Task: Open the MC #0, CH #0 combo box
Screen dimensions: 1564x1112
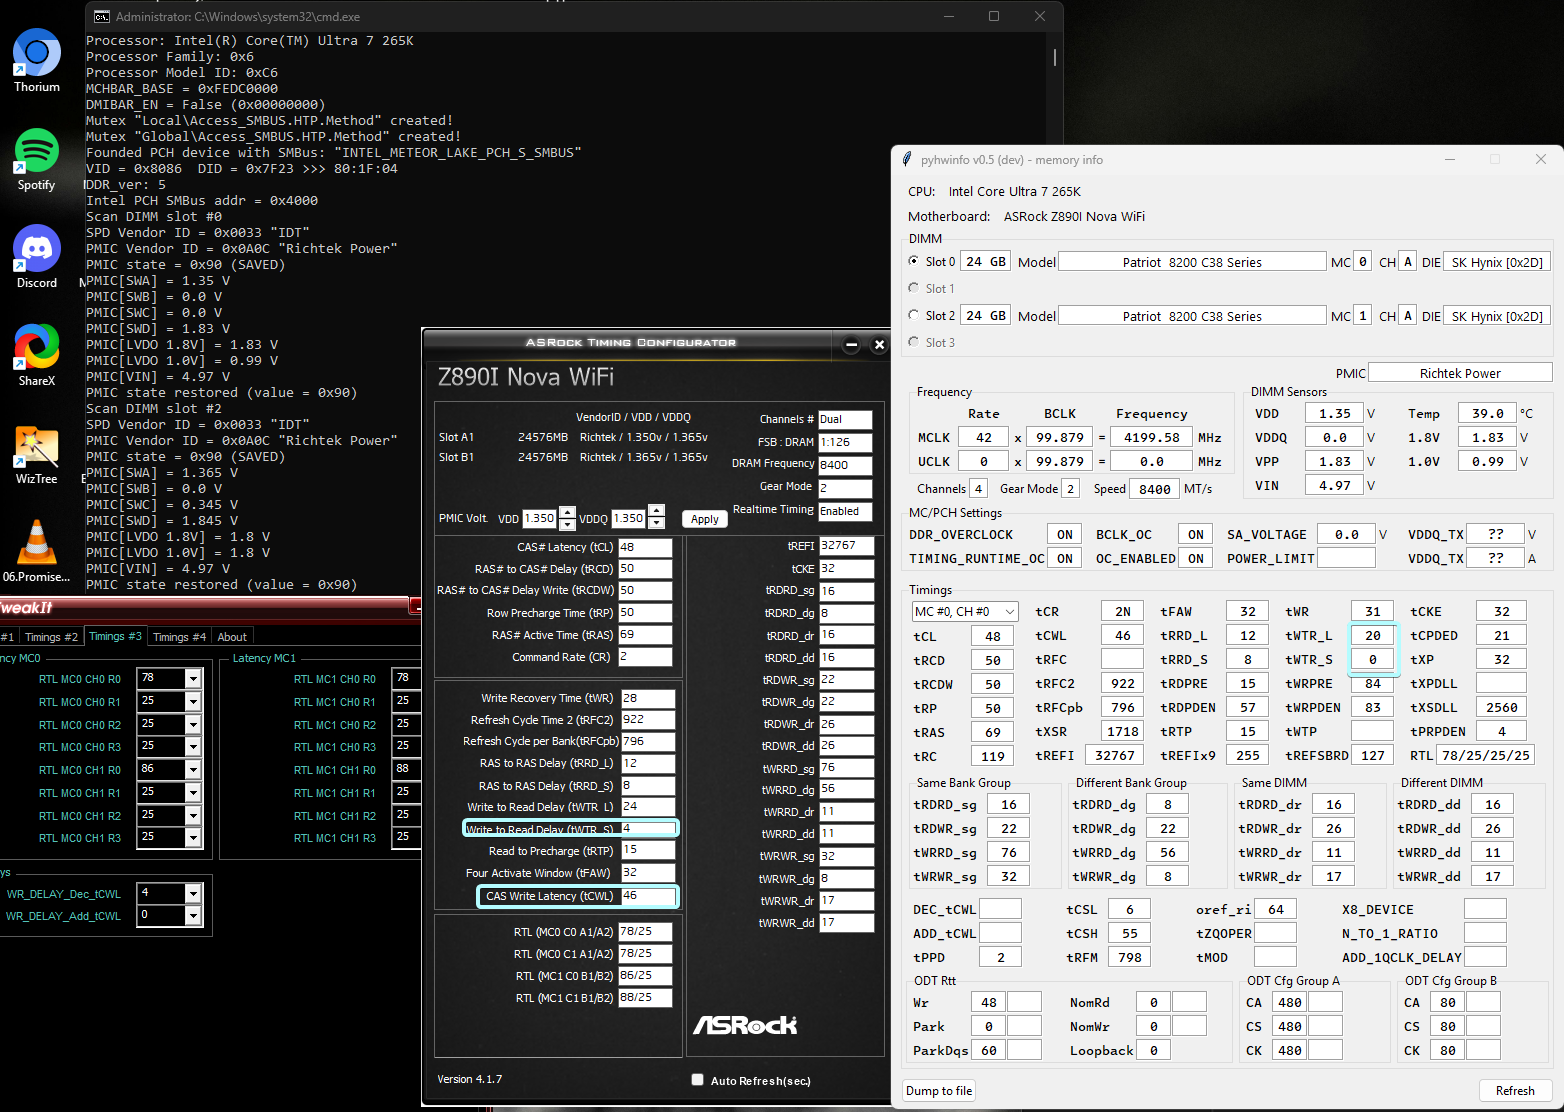Action: 965,611
